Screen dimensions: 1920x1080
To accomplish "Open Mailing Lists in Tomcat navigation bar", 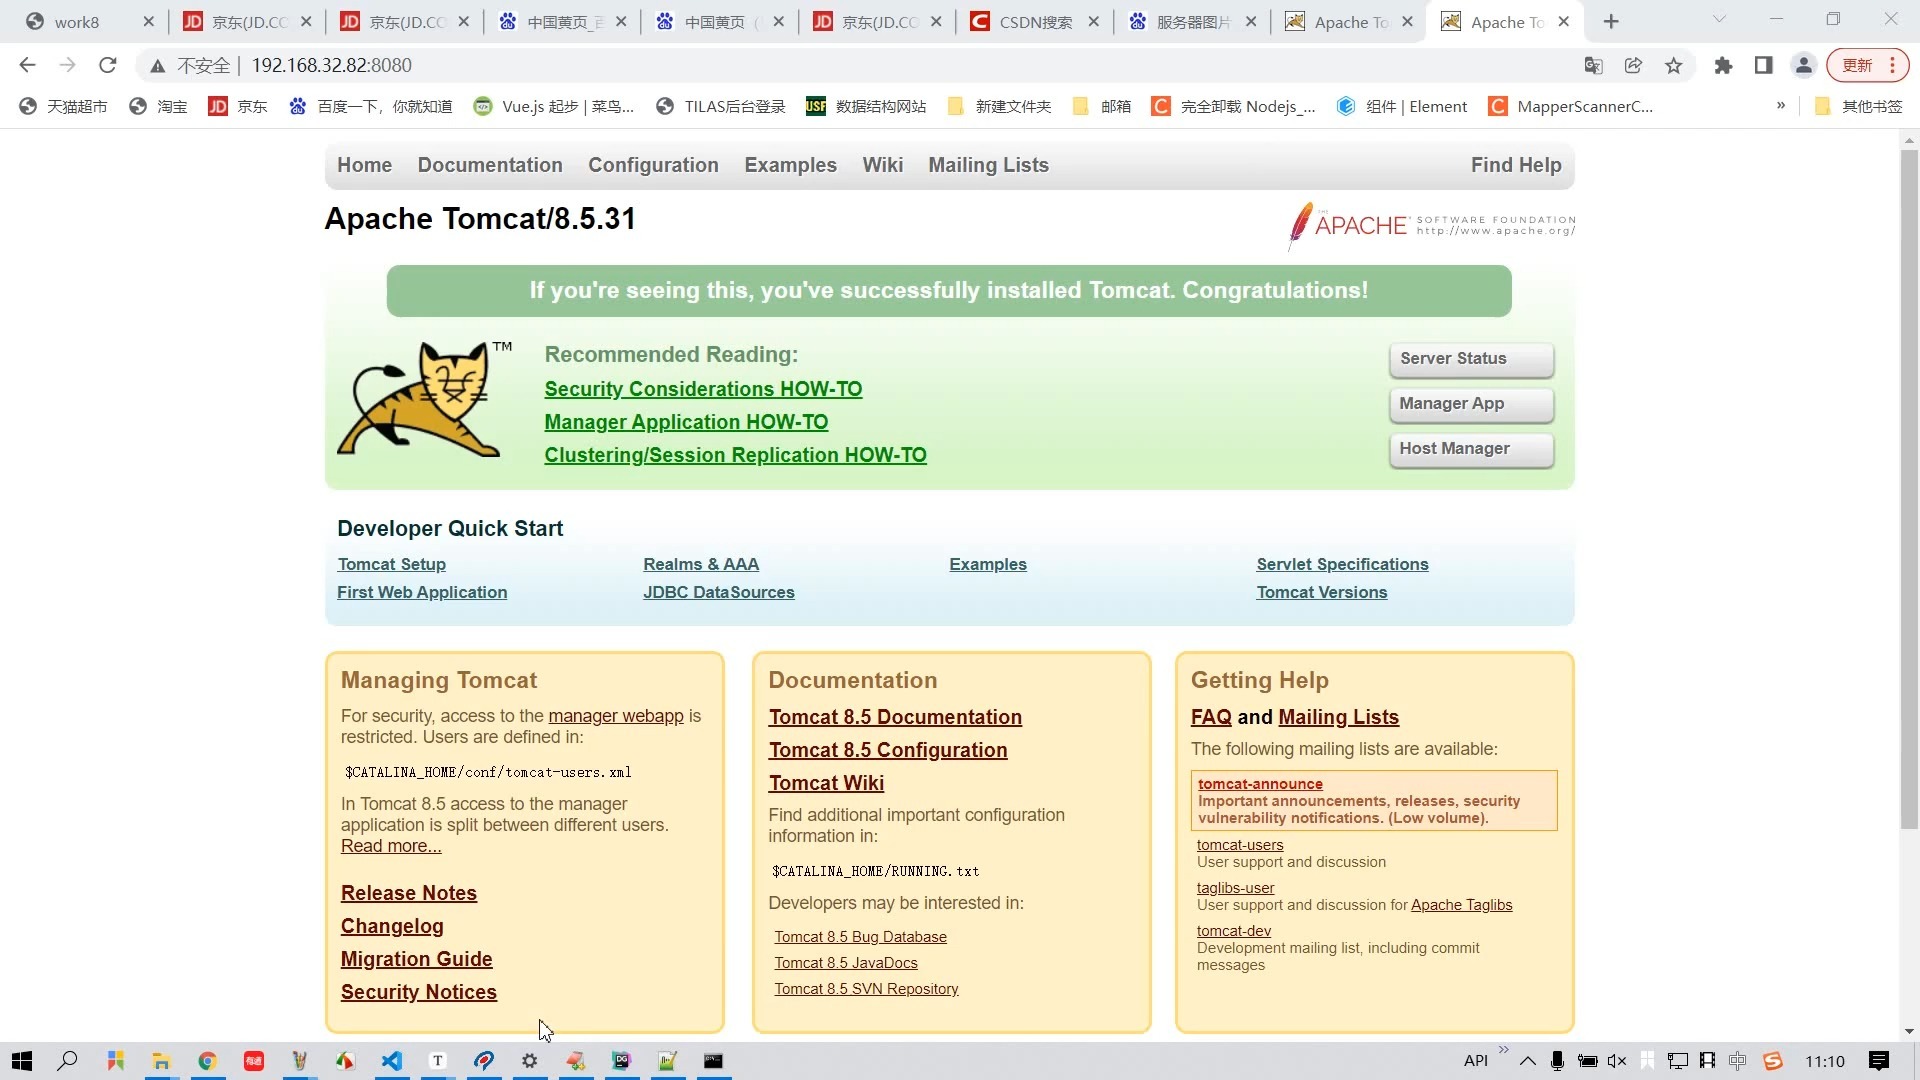I will pos(988,165).
